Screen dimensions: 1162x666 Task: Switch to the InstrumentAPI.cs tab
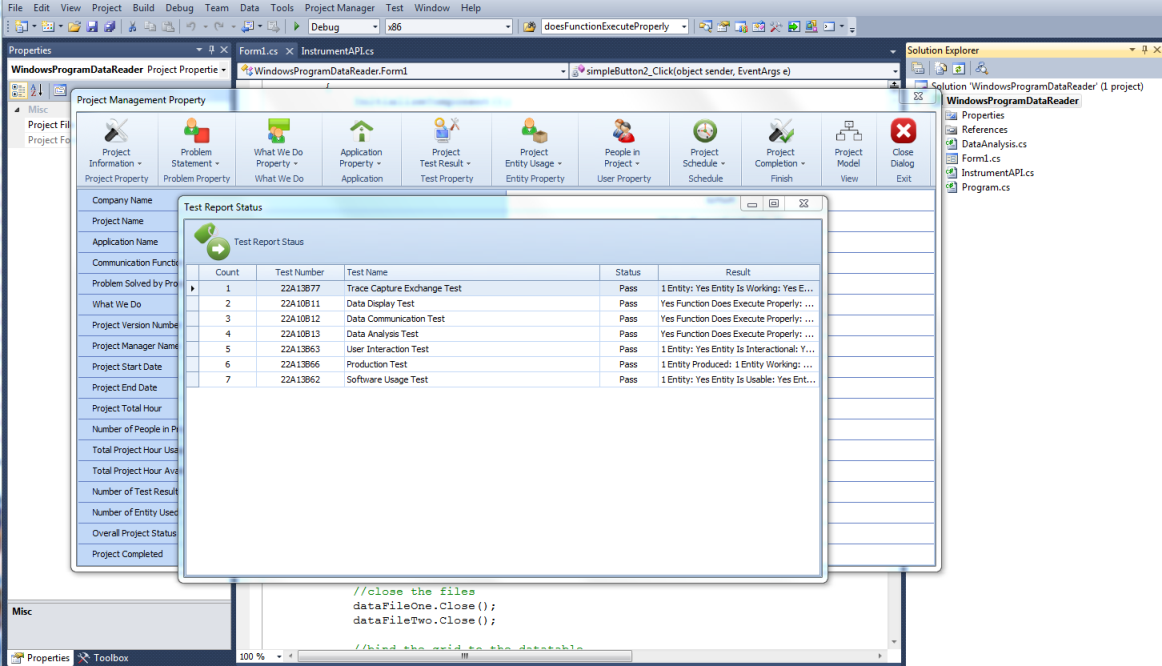tap(337, 51)
